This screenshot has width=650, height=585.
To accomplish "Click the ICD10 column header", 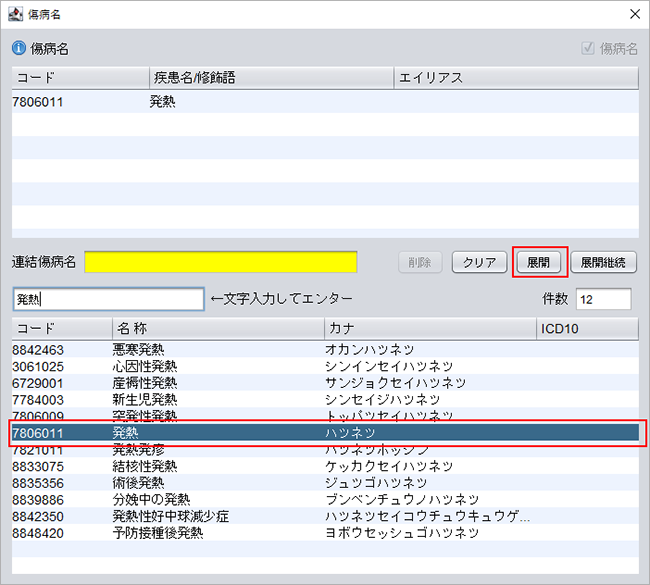I will (586, 328).
